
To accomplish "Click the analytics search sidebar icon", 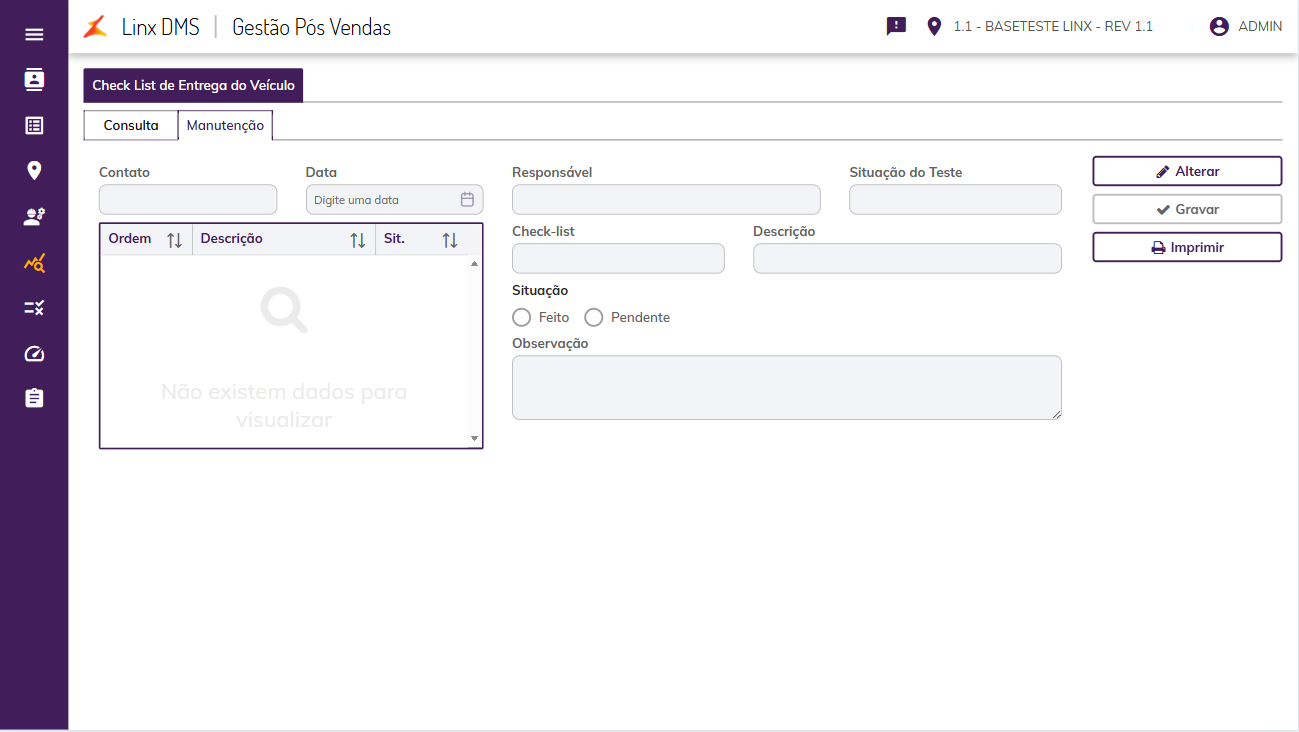I will coord(34,263).
